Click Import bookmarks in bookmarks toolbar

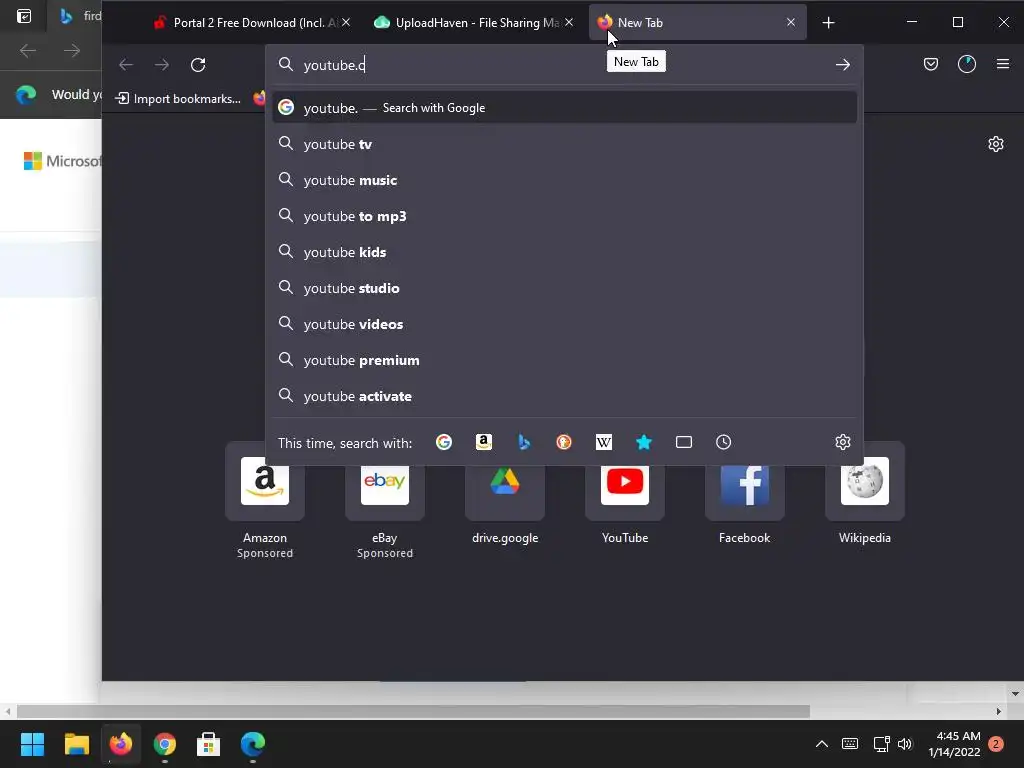[x=178, y=99]
